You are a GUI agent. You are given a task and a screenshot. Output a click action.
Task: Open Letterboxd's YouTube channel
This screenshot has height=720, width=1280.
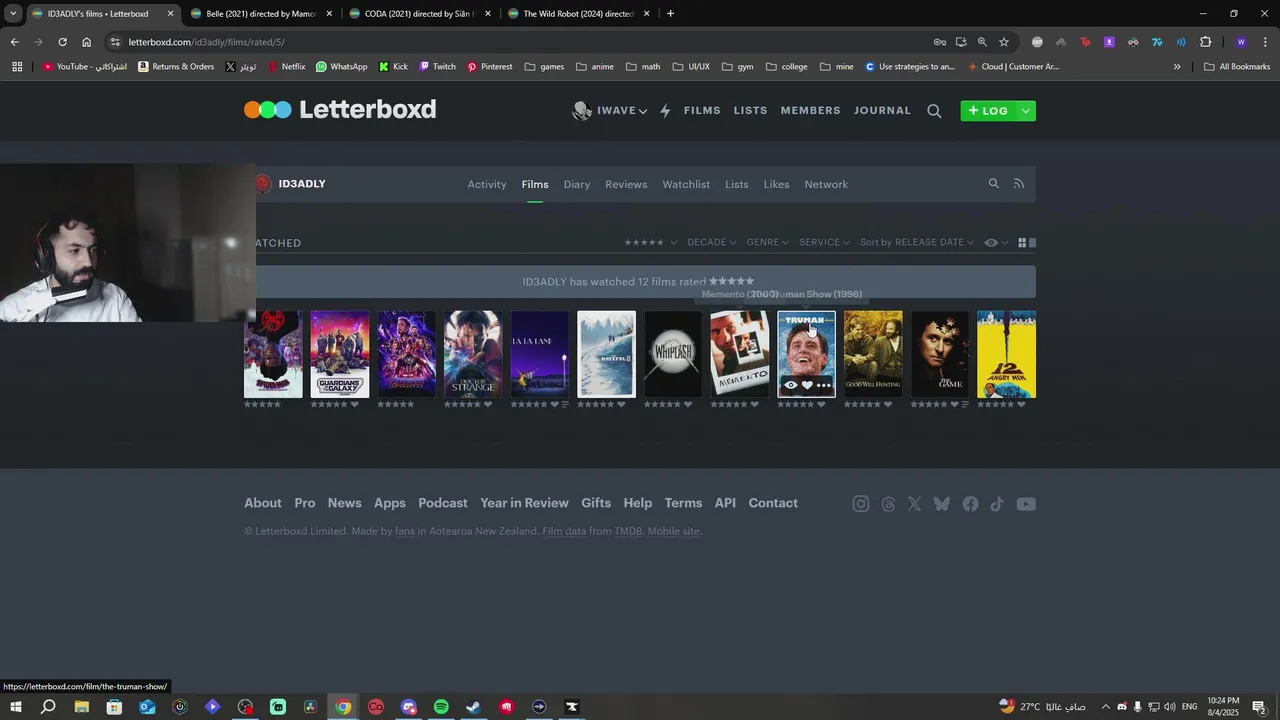point(1026,504)
